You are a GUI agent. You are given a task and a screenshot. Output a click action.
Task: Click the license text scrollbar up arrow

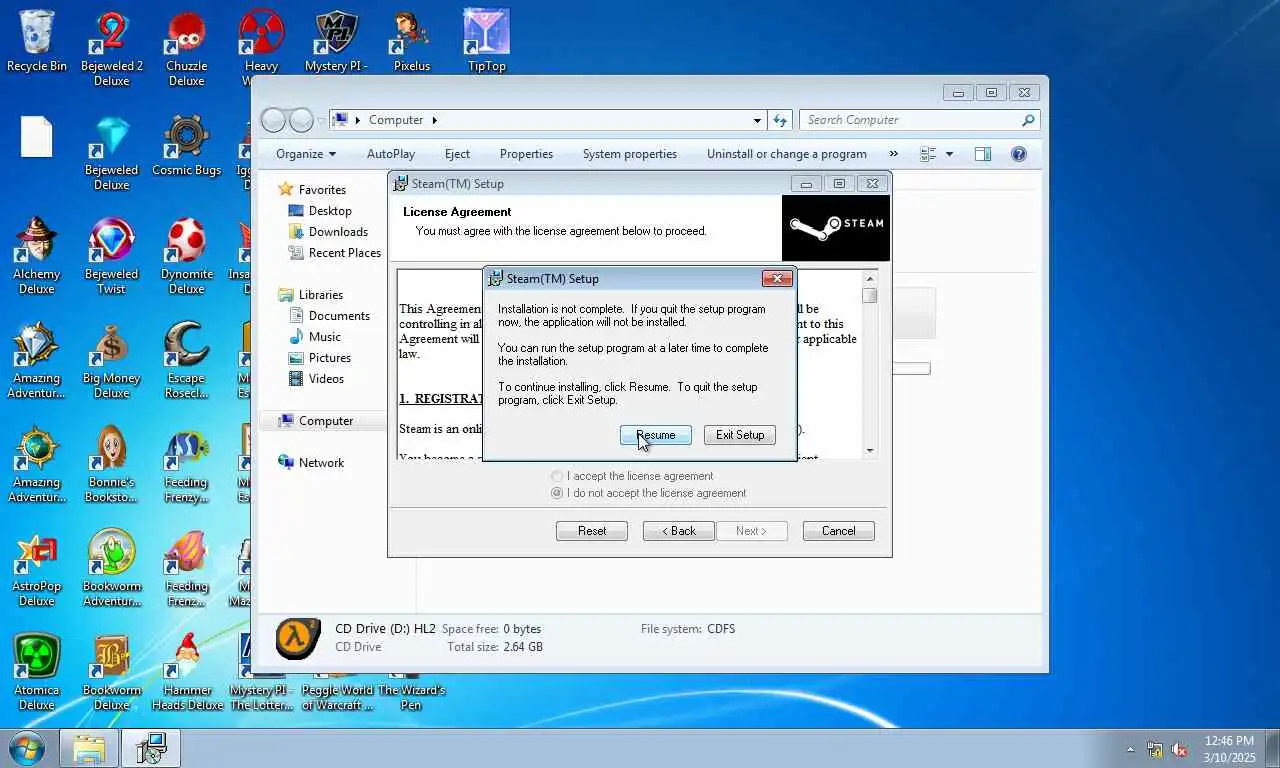coord(869,279)
